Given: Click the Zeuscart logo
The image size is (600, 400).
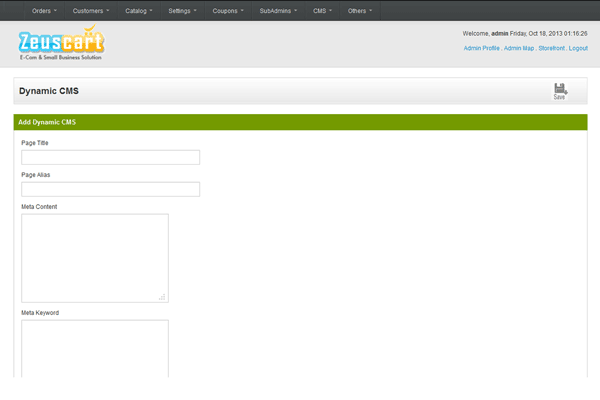Looking at the screenshot, I should pos(60,44).
